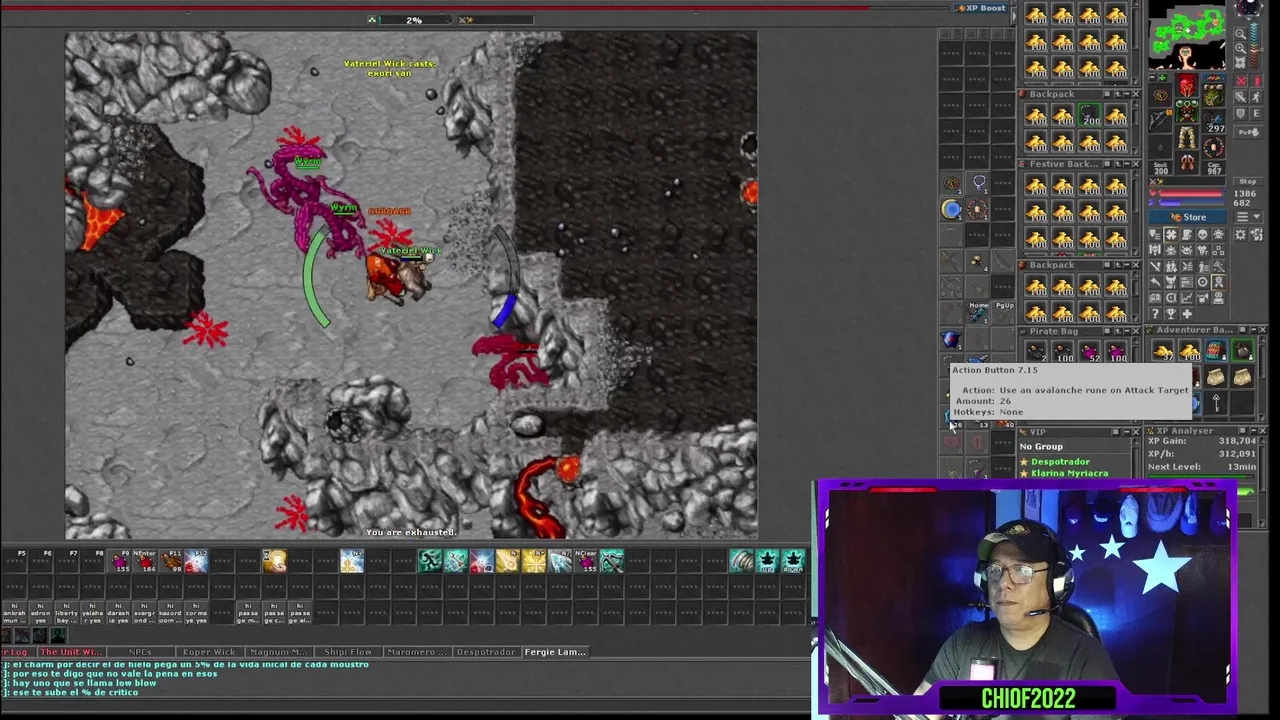
Task: Collapse the Festive Backpack window
Action: point(1127,164)
